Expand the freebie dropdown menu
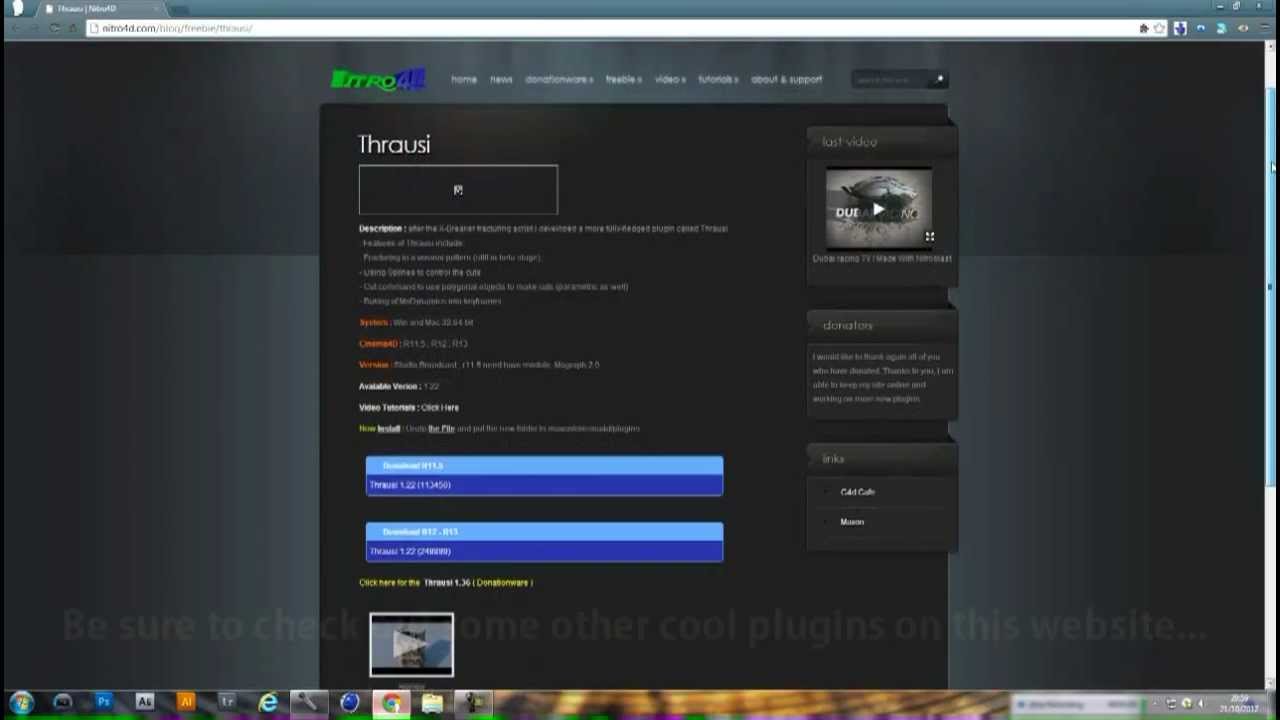 pyautogui.click(x=624, y=79)
